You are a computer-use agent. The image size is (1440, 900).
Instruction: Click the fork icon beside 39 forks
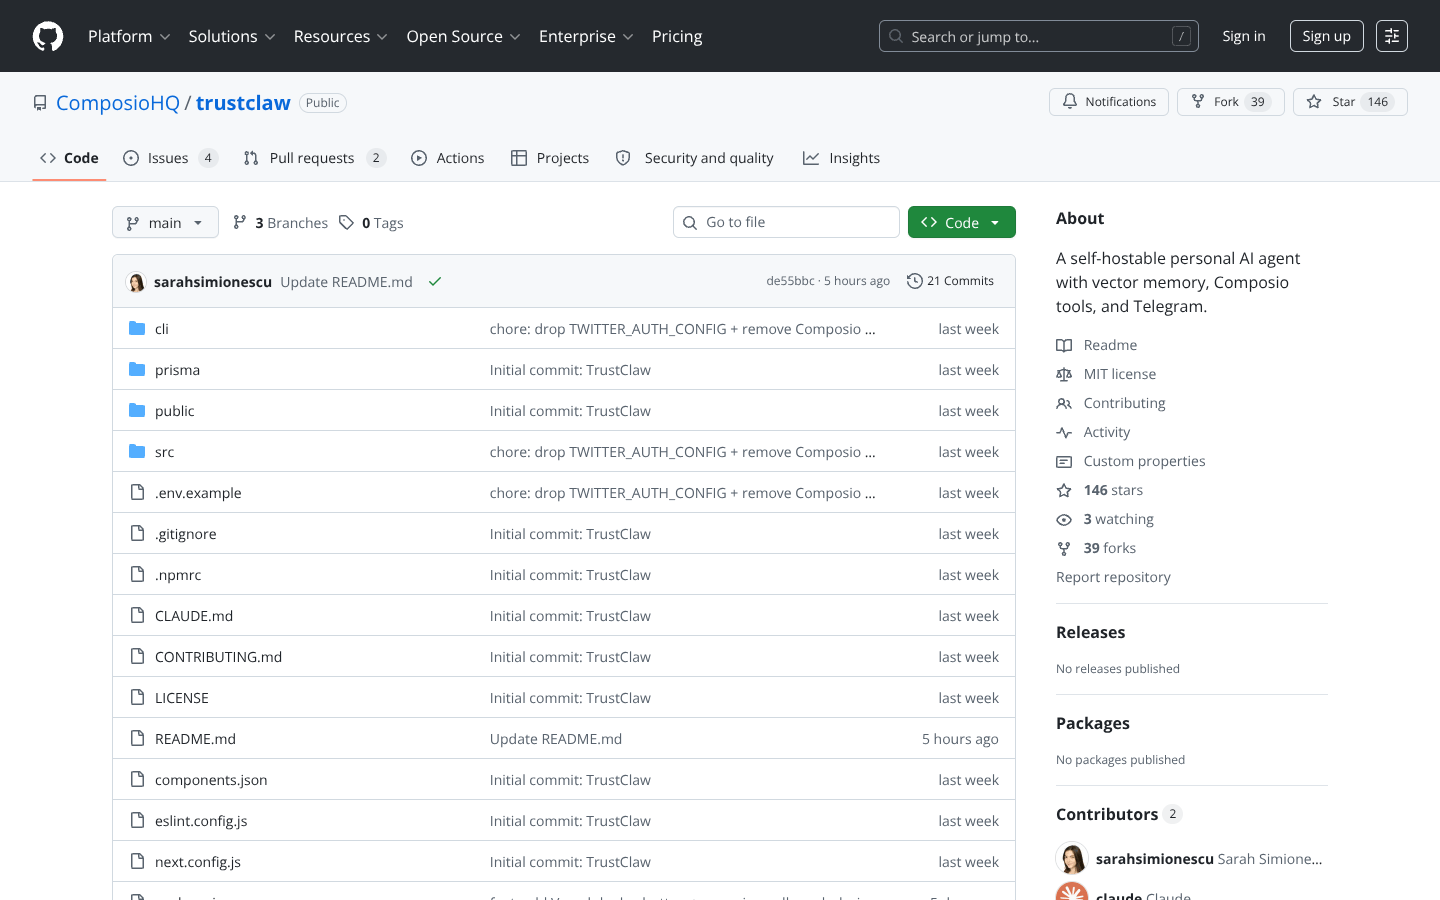point(1064,548)
